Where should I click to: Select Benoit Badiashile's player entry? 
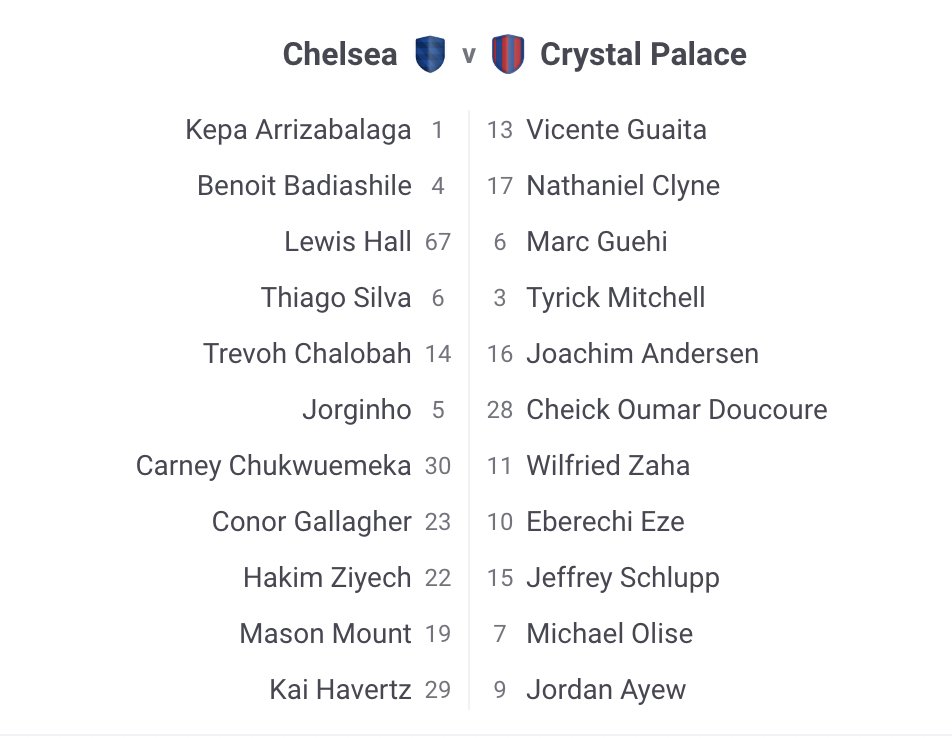coord(304,186)
